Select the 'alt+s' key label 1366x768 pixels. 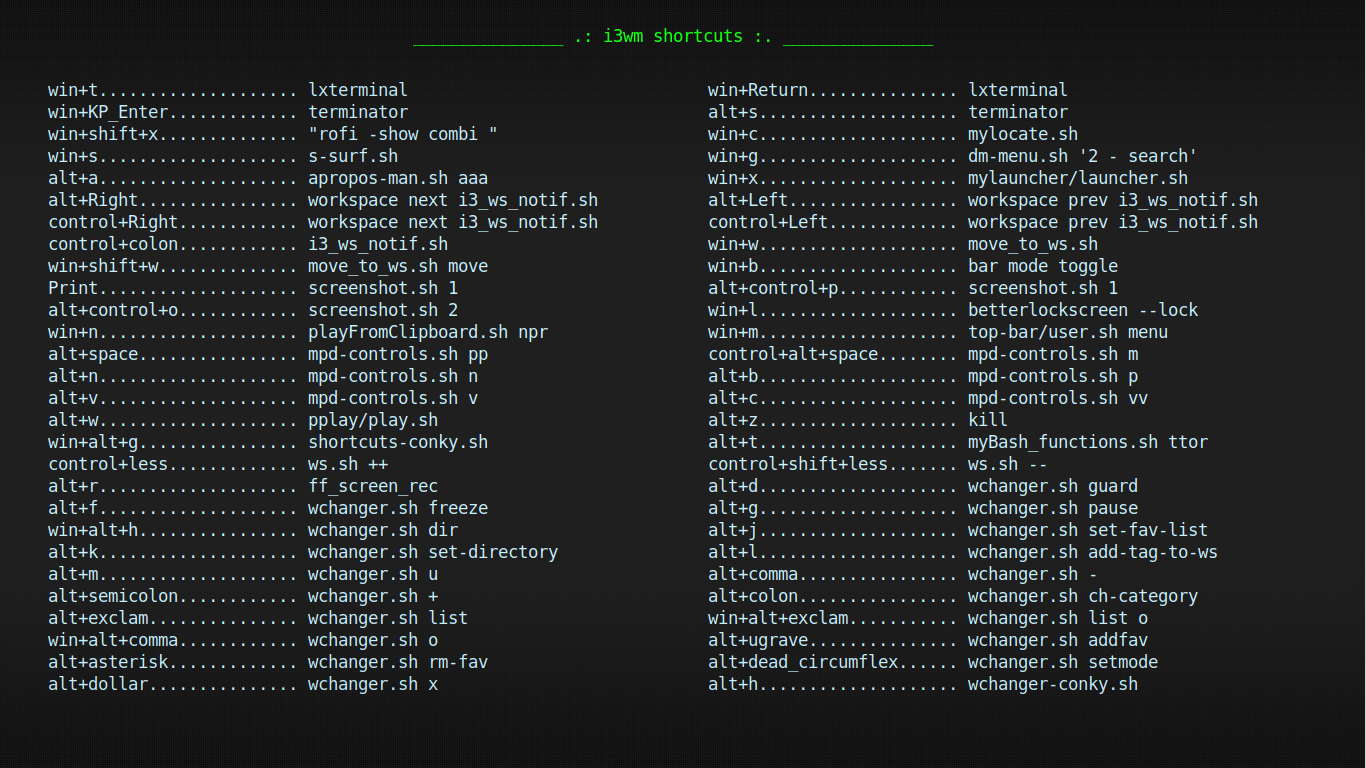click(x=733, y=112)
